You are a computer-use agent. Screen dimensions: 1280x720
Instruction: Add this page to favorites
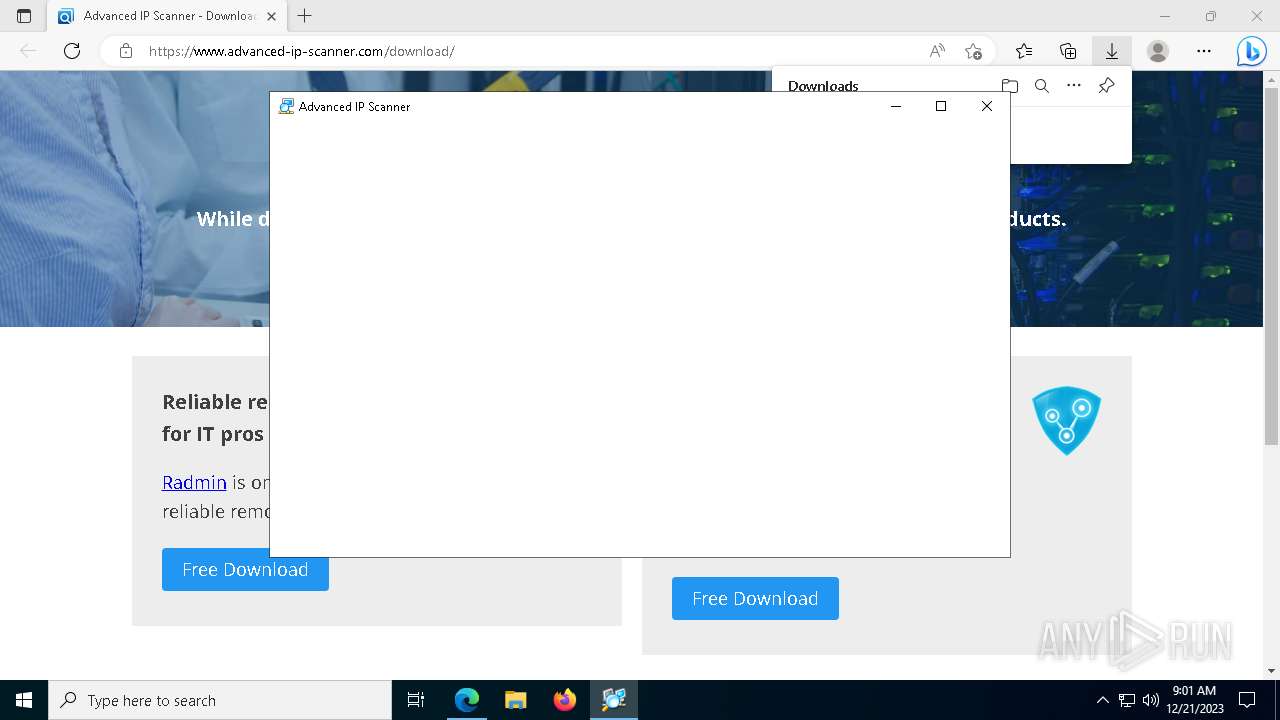point(973,51)
